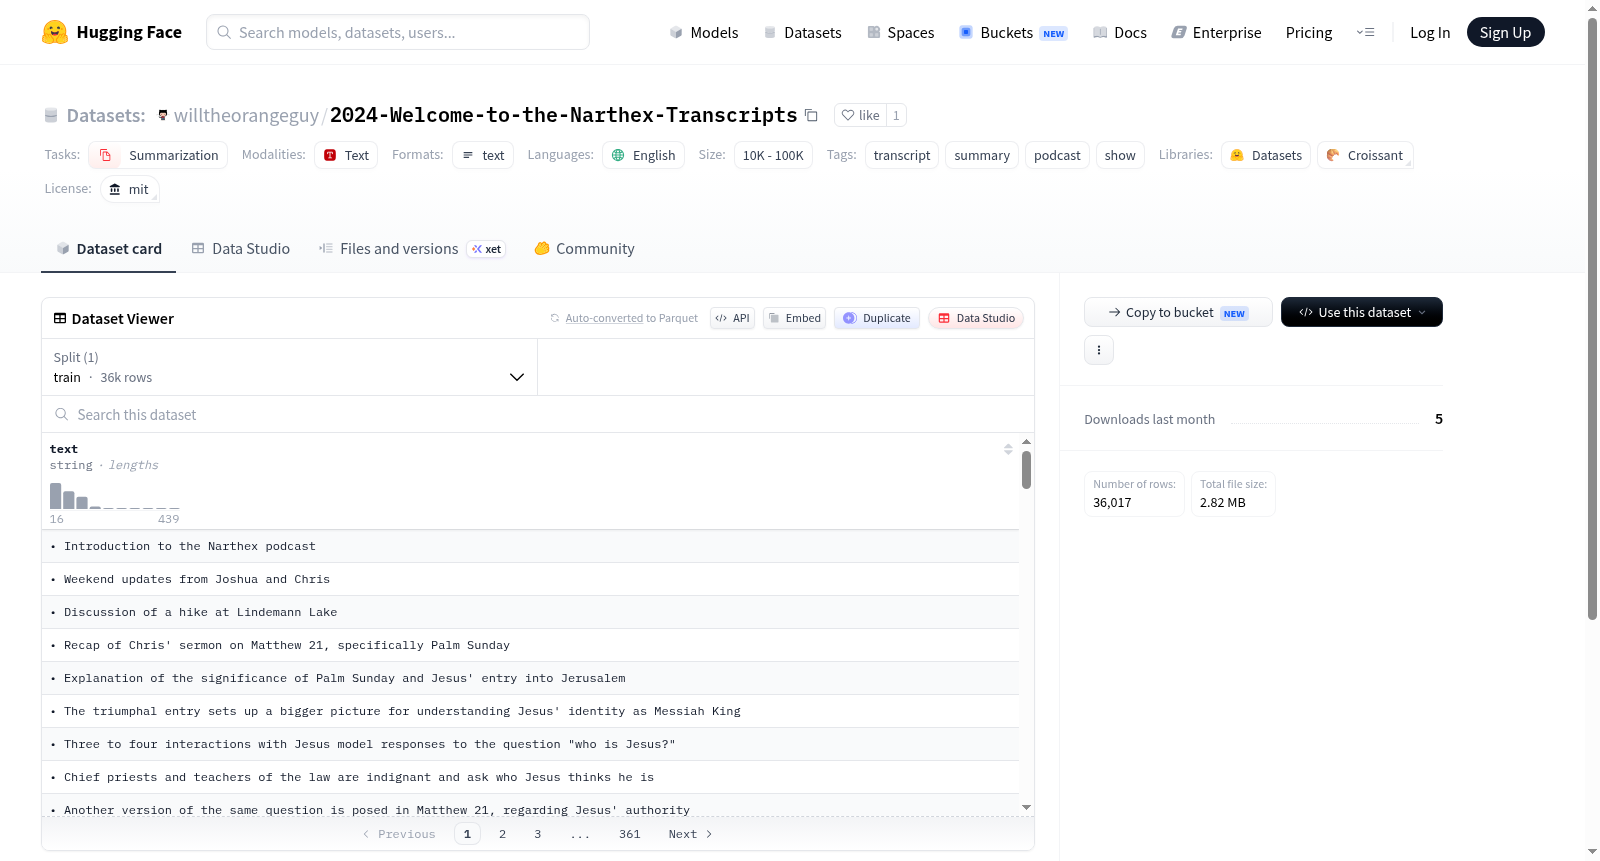
Task: Click the text length histogram chart
Action: point(115,495)
